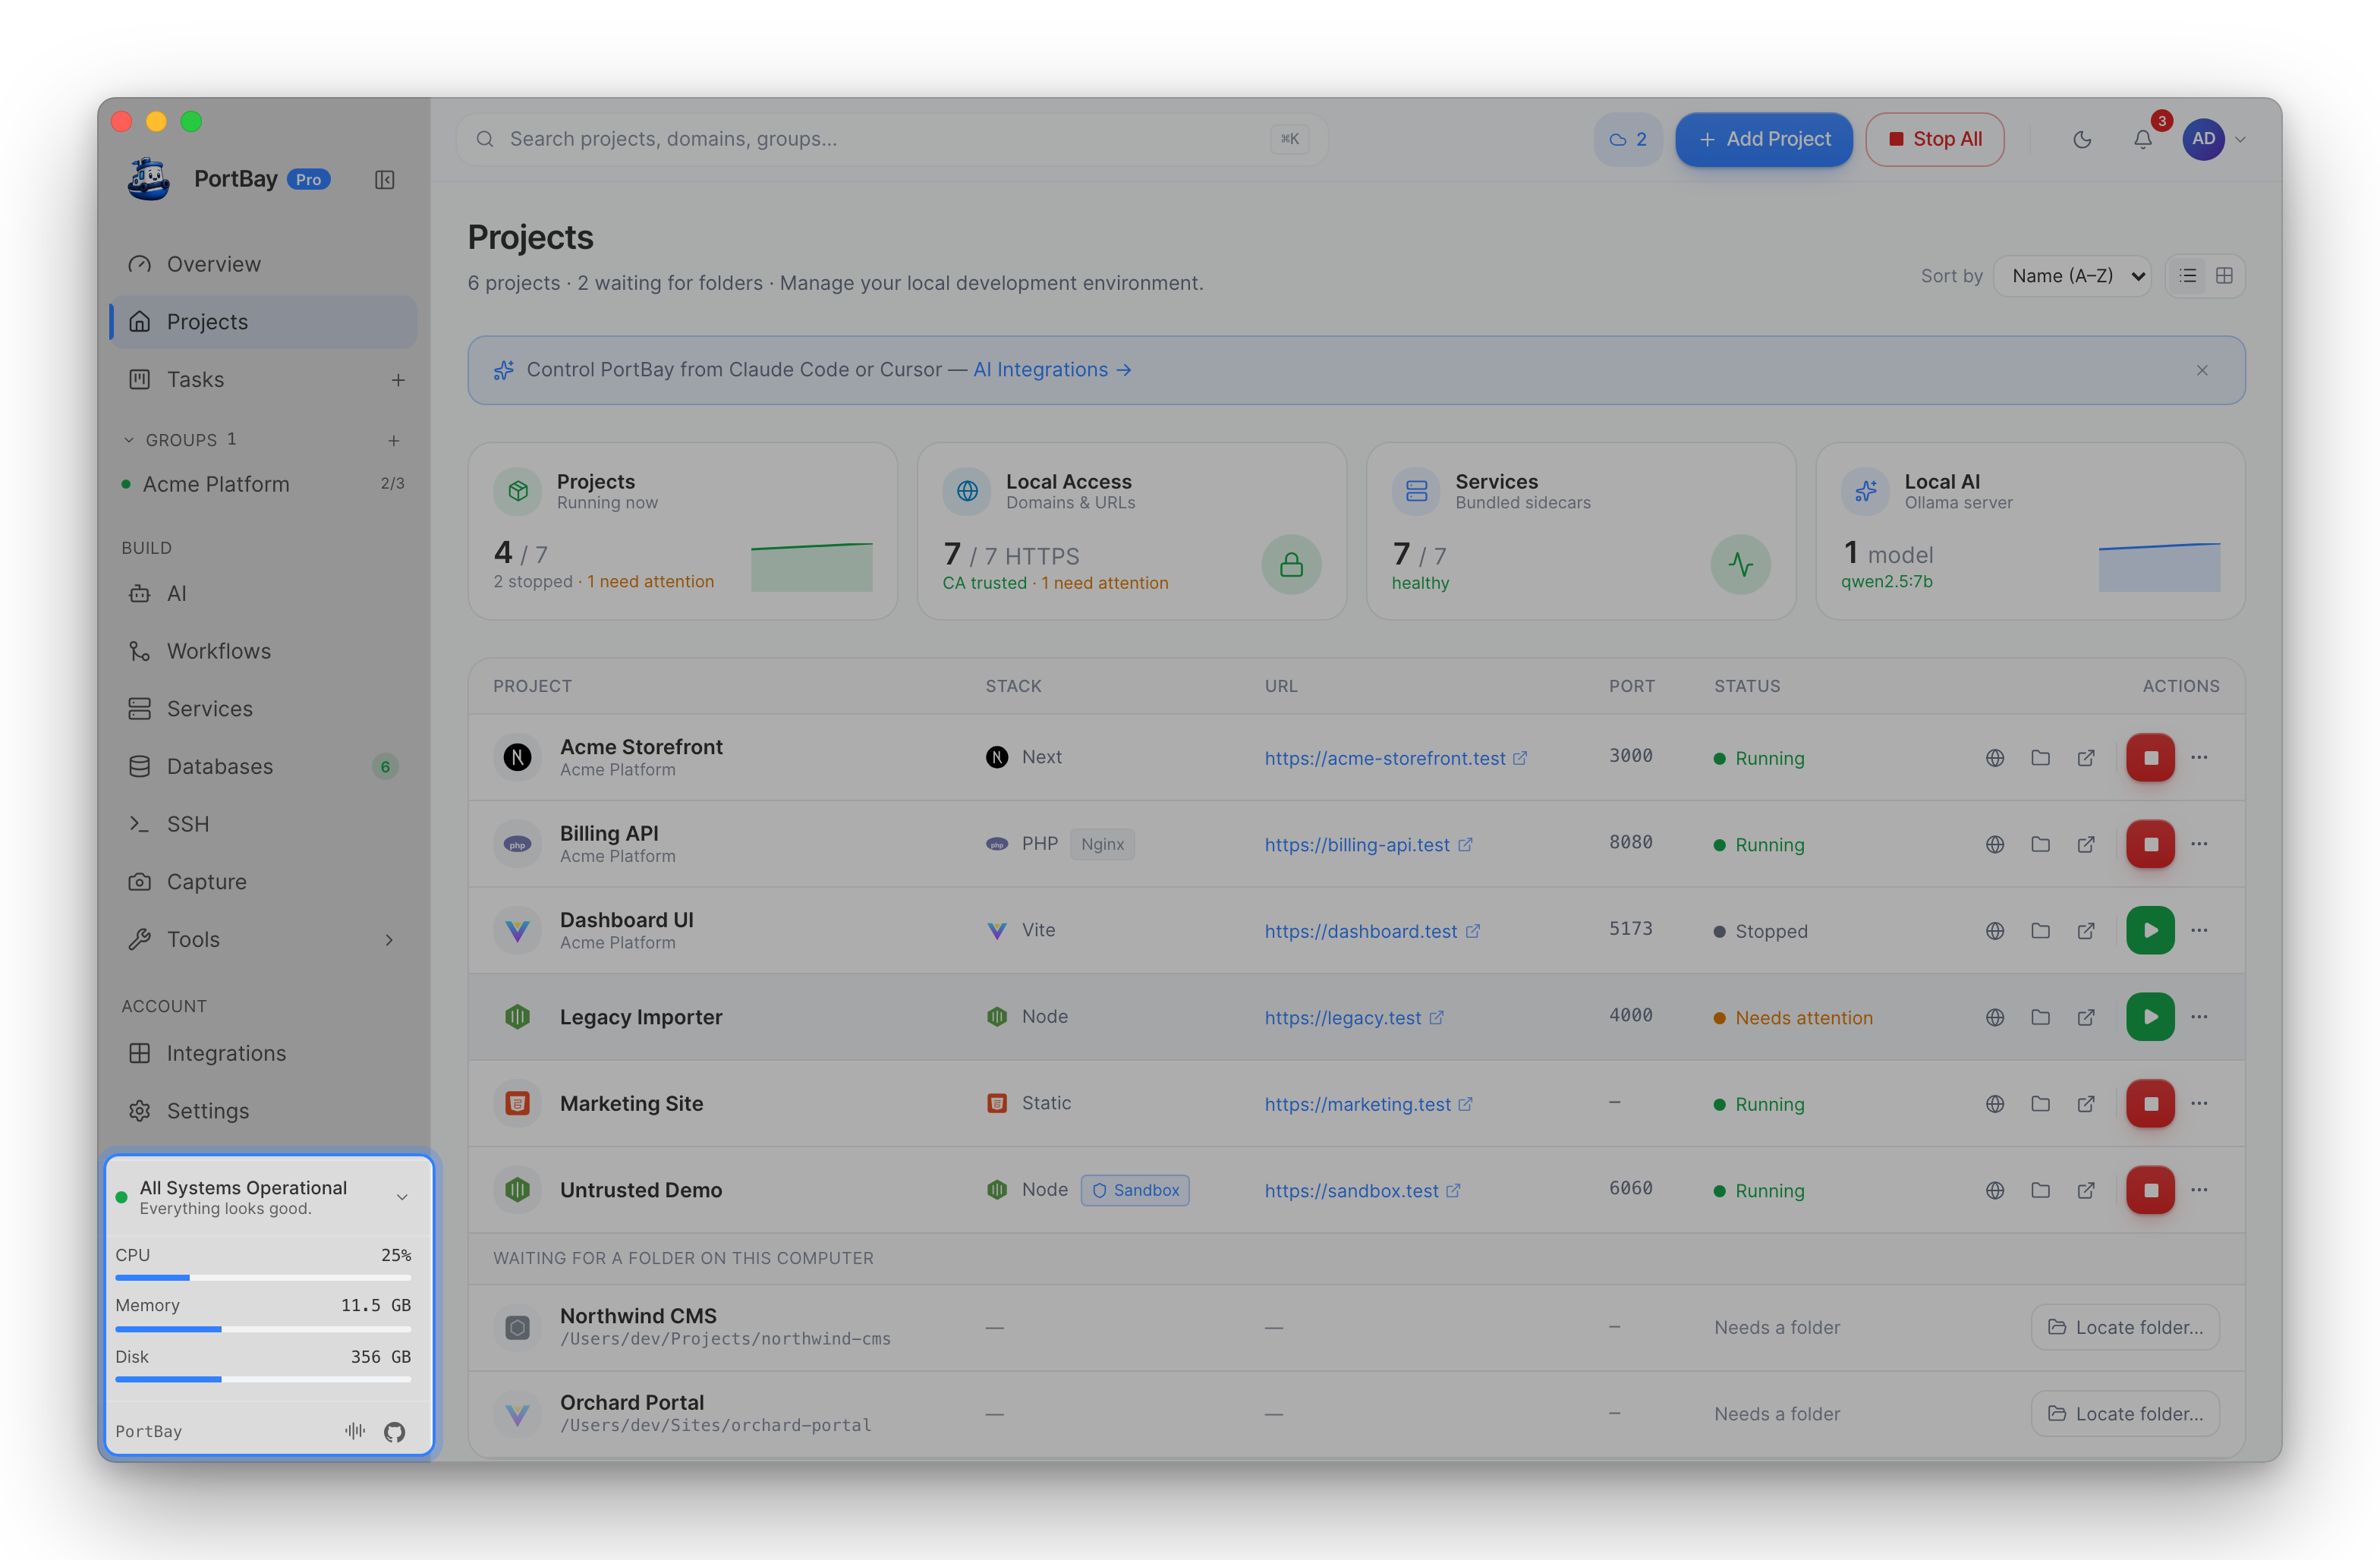This screenshot has height=1560, width=2380.
Task: Start the Dashboard UI project
Action: [2150, 931]
